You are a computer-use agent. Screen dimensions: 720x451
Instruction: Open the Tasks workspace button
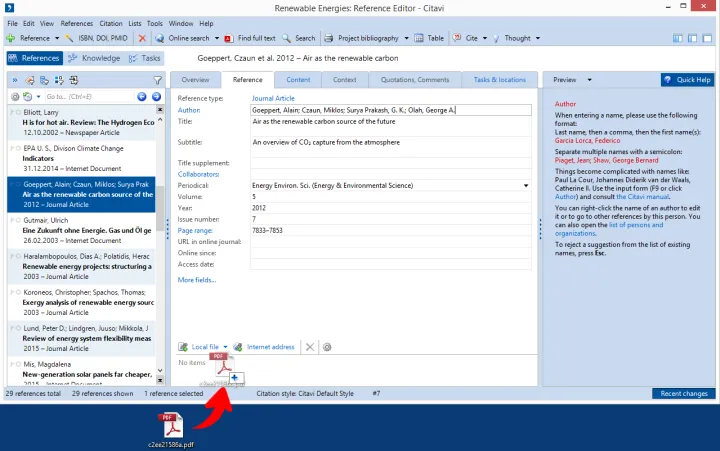(145, 58)
